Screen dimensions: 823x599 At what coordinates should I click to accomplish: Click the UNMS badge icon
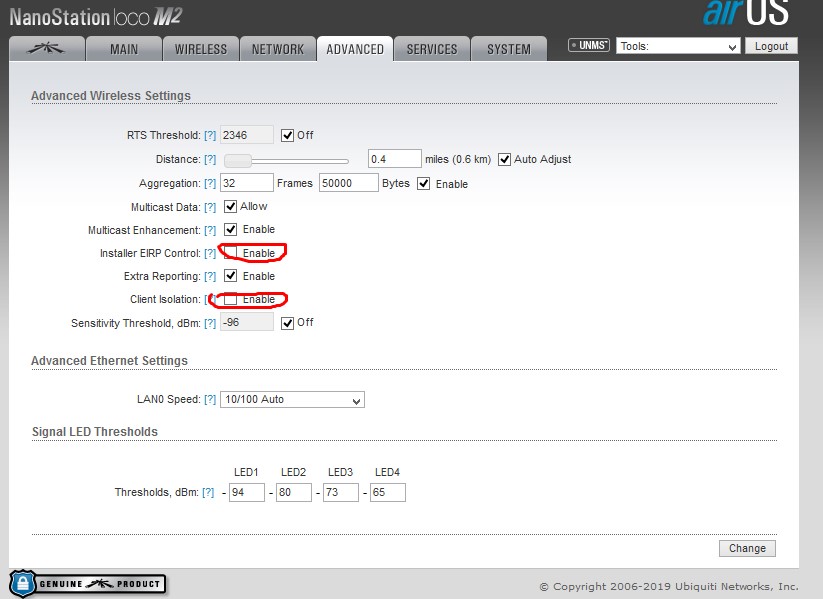point(589,46)
